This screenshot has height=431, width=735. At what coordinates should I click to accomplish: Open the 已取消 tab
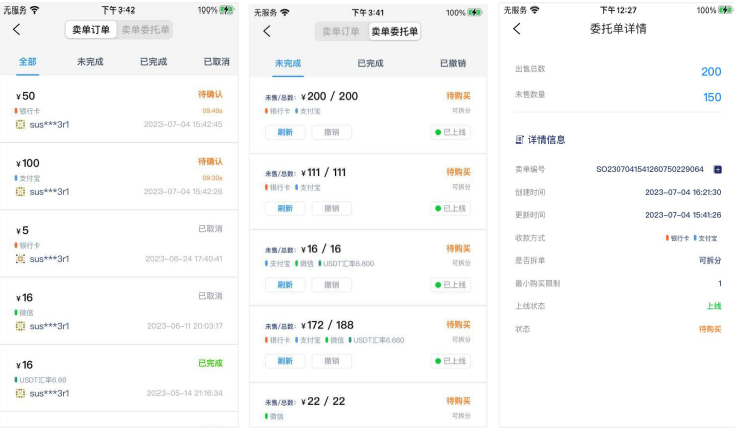point(217,61)
